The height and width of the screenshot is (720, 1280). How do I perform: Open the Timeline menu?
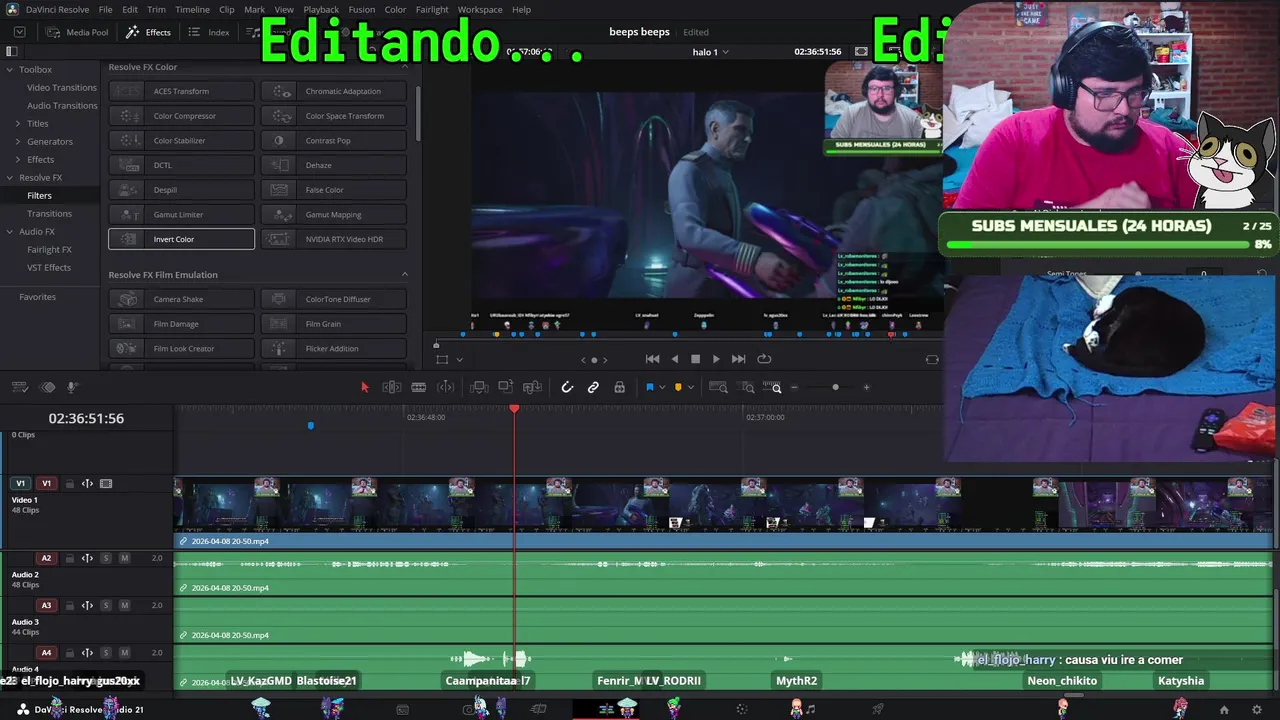pos(192,9)
